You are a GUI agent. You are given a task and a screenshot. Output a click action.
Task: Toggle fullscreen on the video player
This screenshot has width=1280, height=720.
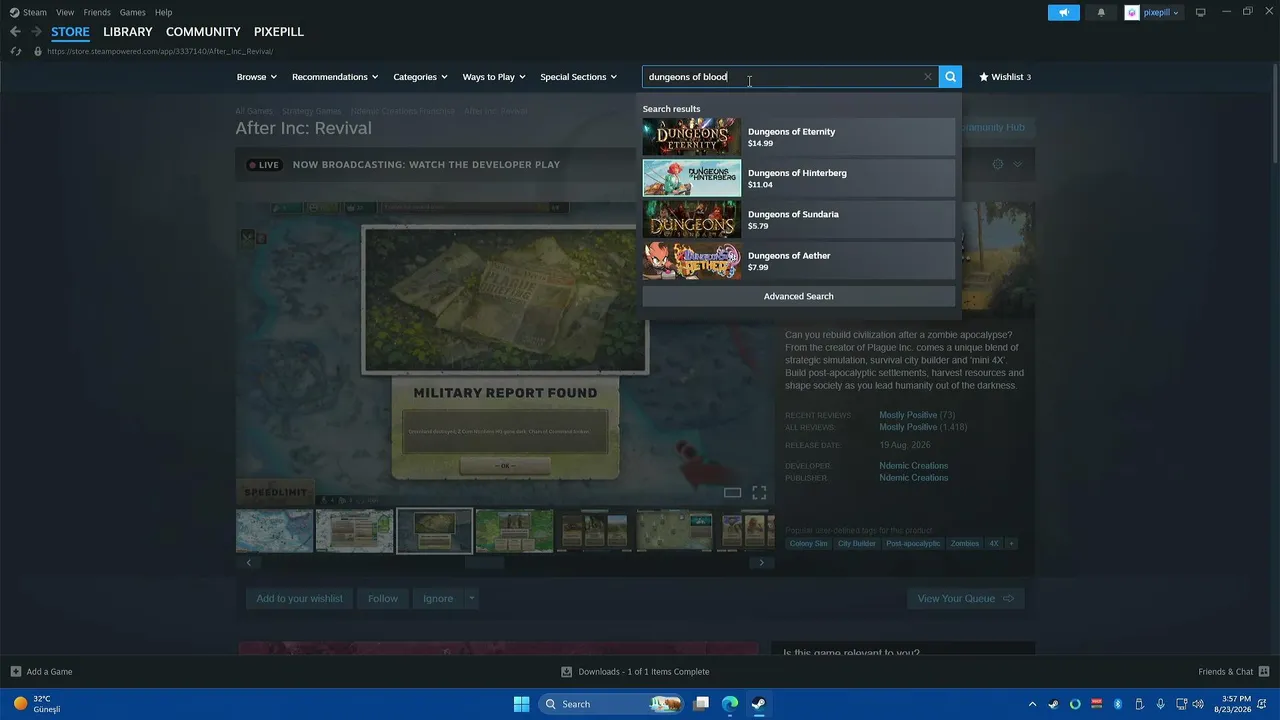click(759, 492)
